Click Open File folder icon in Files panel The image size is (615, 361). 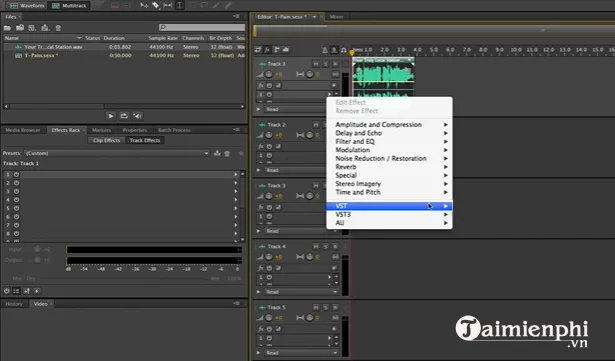pyautogui.click(x=7, y=28)
